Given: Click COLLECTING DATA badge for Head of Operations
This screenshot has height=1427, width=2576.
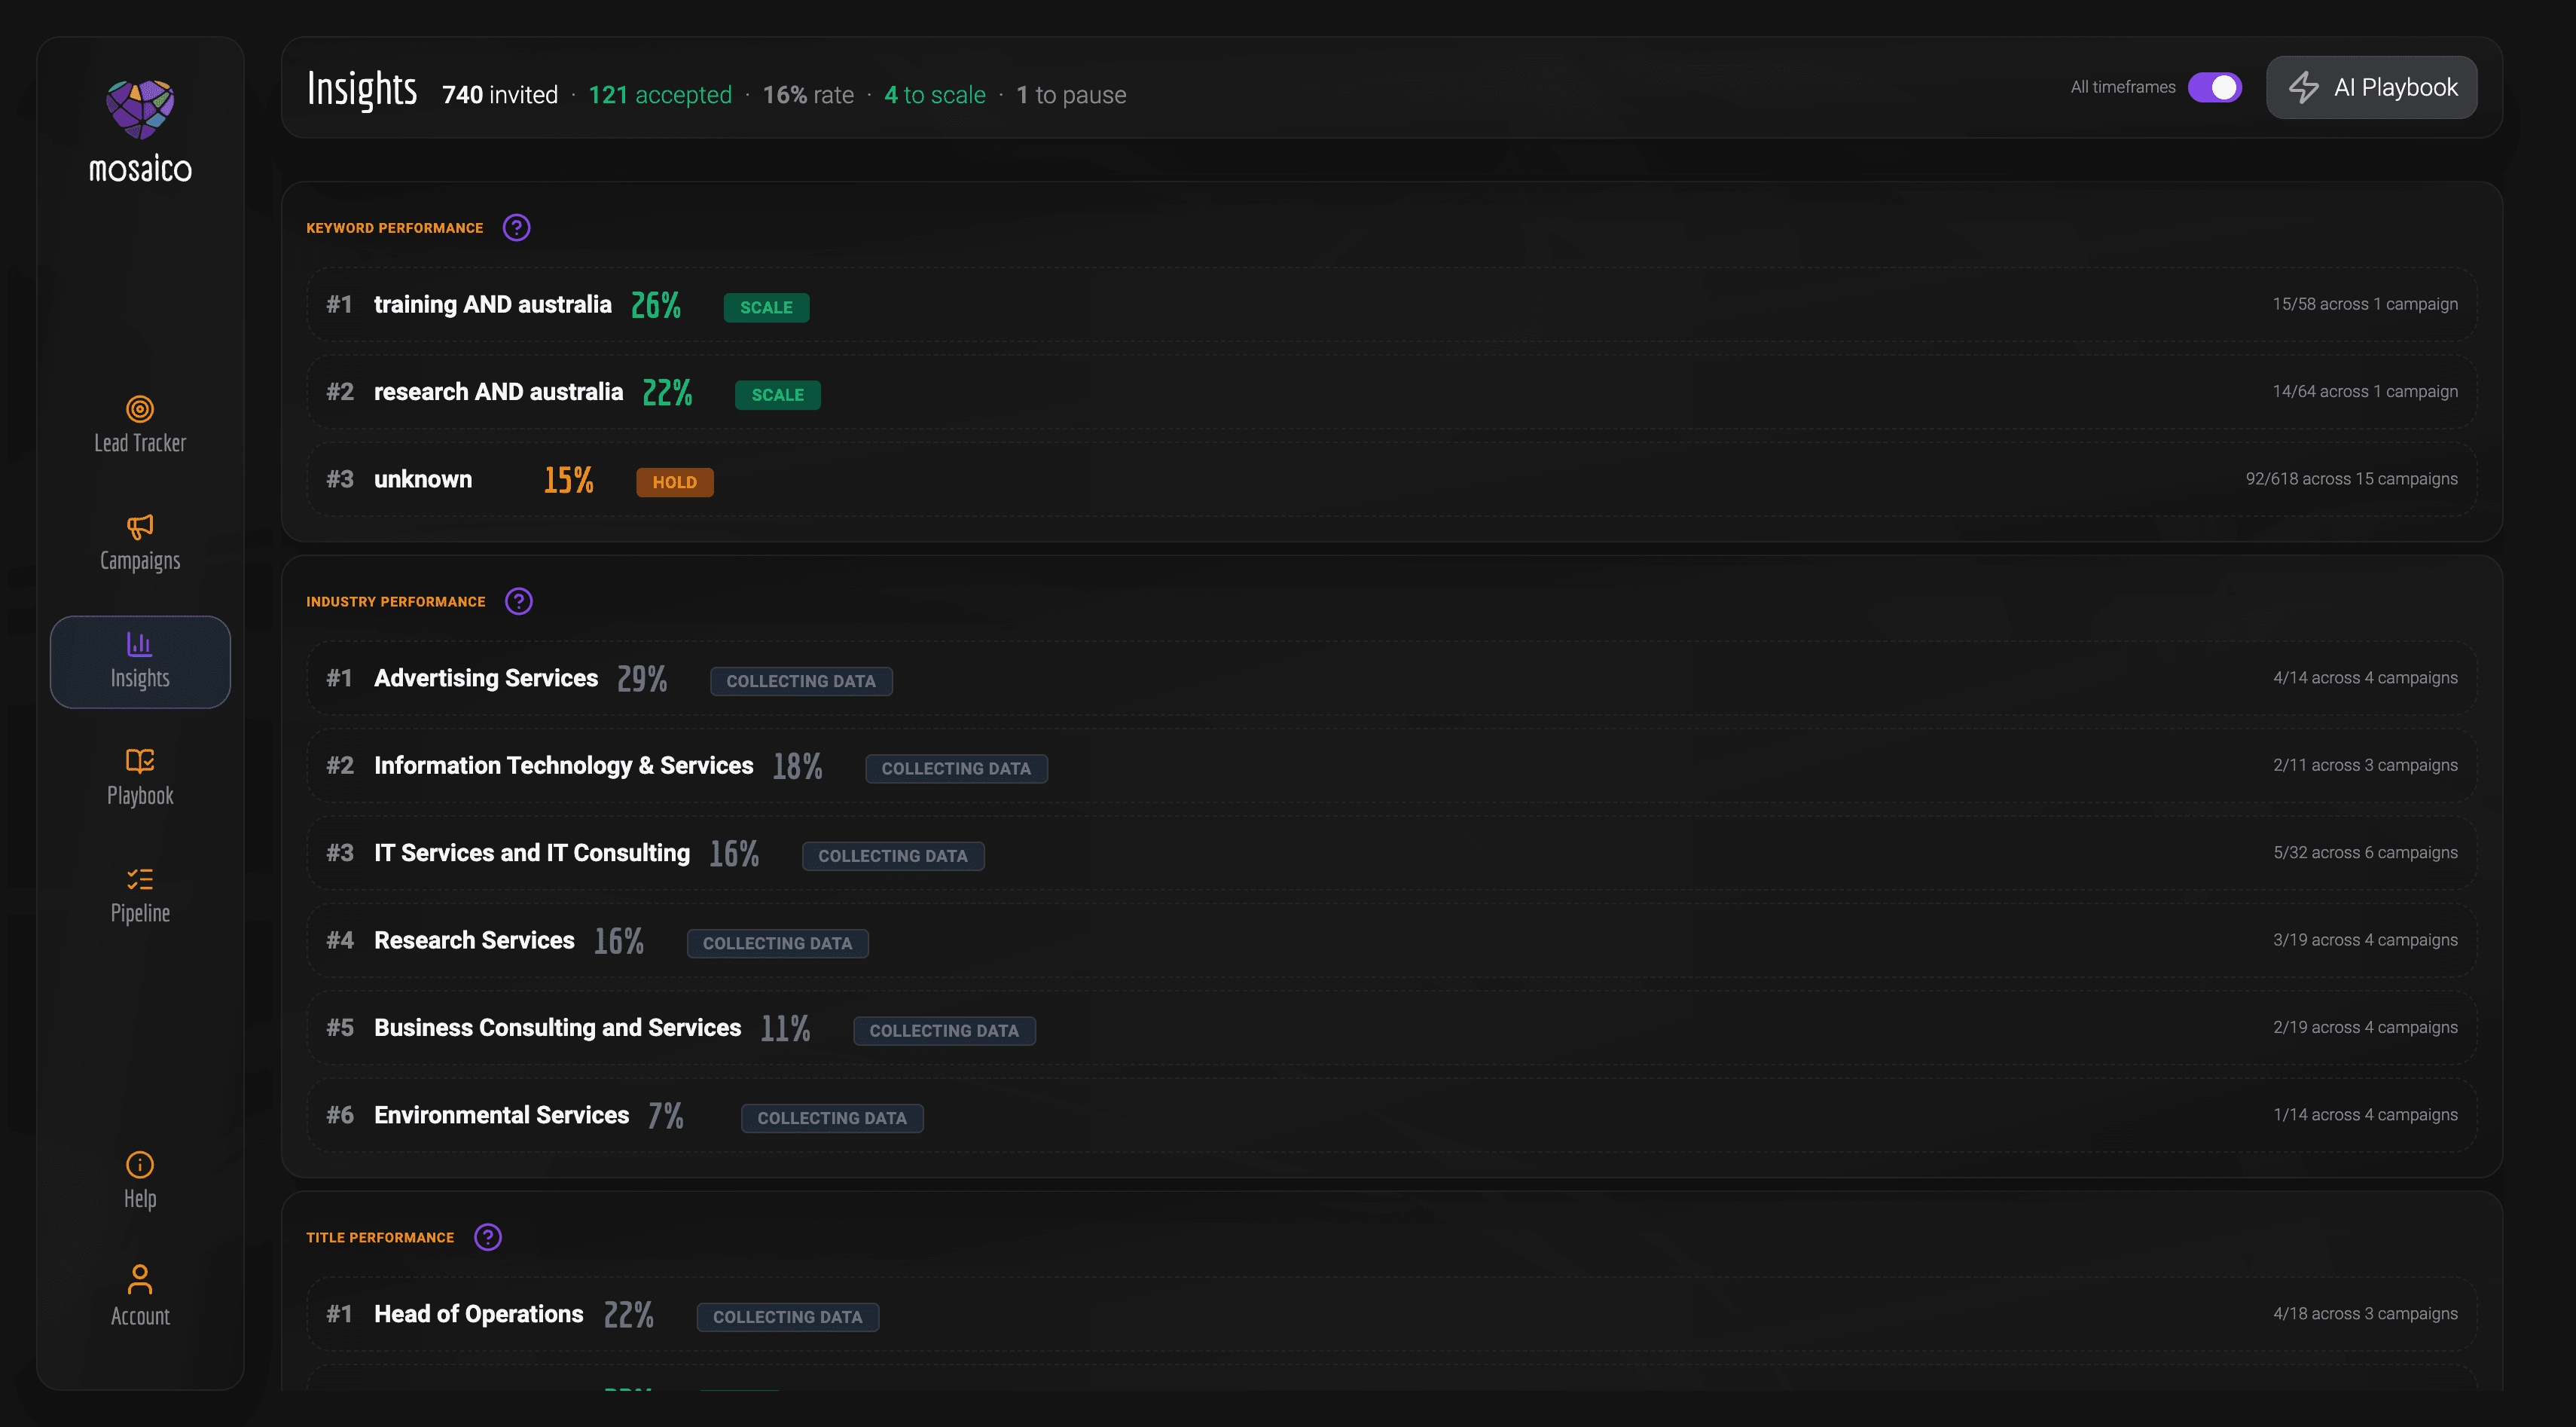Looking at the screenshot, I should 788,1317.
